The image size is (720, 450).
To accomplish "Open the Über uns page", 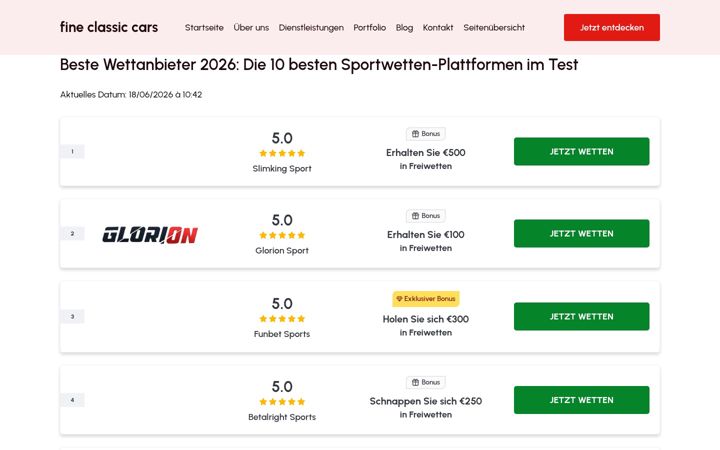I will point(251,28).
